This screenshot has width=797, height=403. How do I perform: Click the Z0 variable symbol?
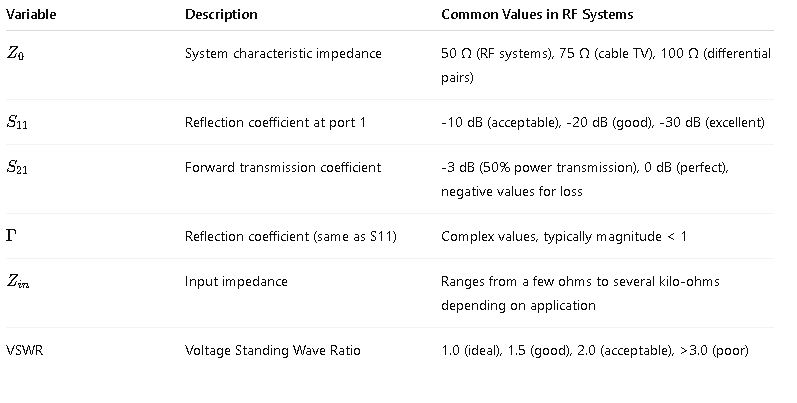tap(17, 55)
